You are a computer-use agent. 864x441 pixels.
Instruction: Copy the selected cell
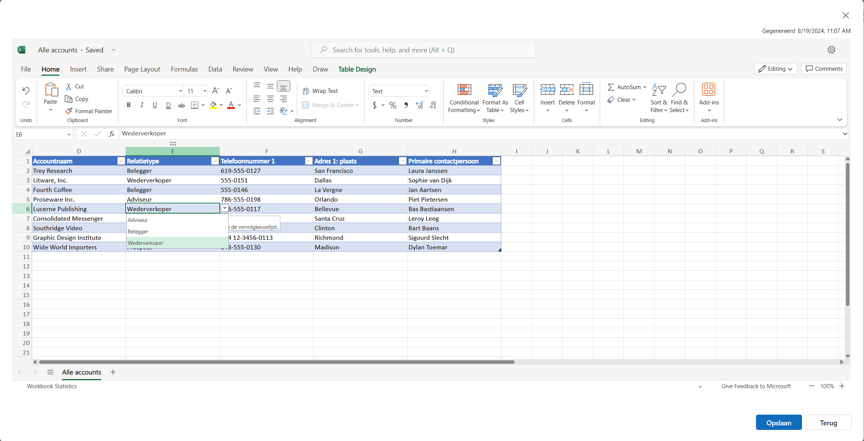[76, 99]
